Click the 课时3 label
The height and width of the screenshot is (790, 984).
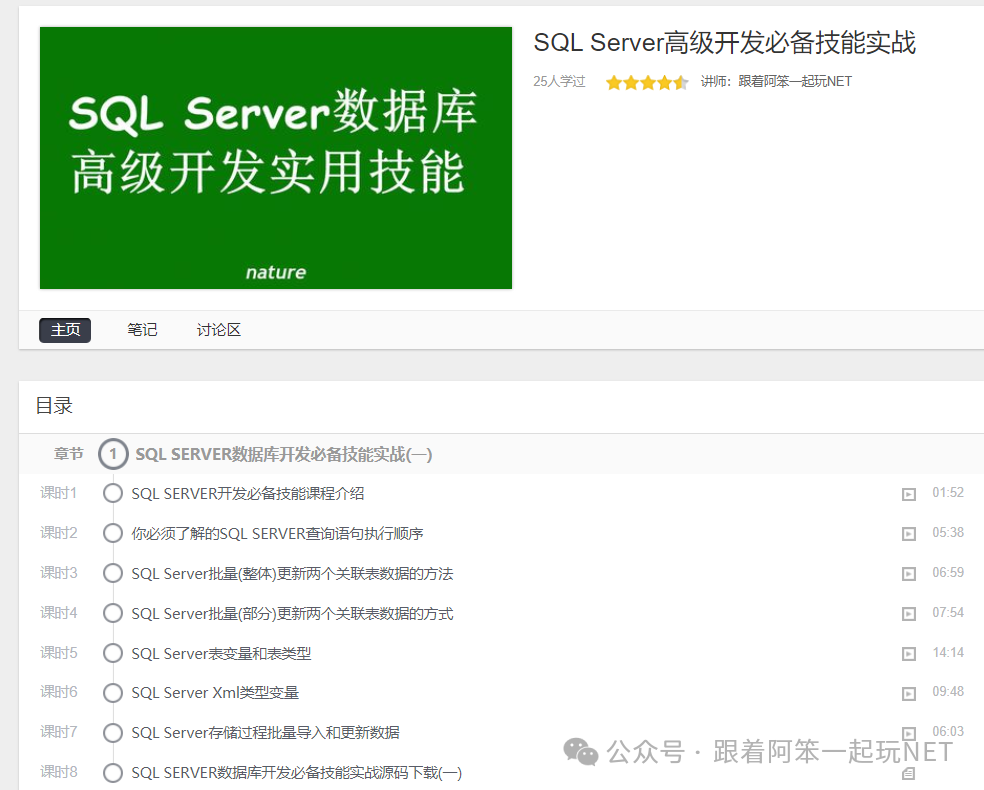59,573
